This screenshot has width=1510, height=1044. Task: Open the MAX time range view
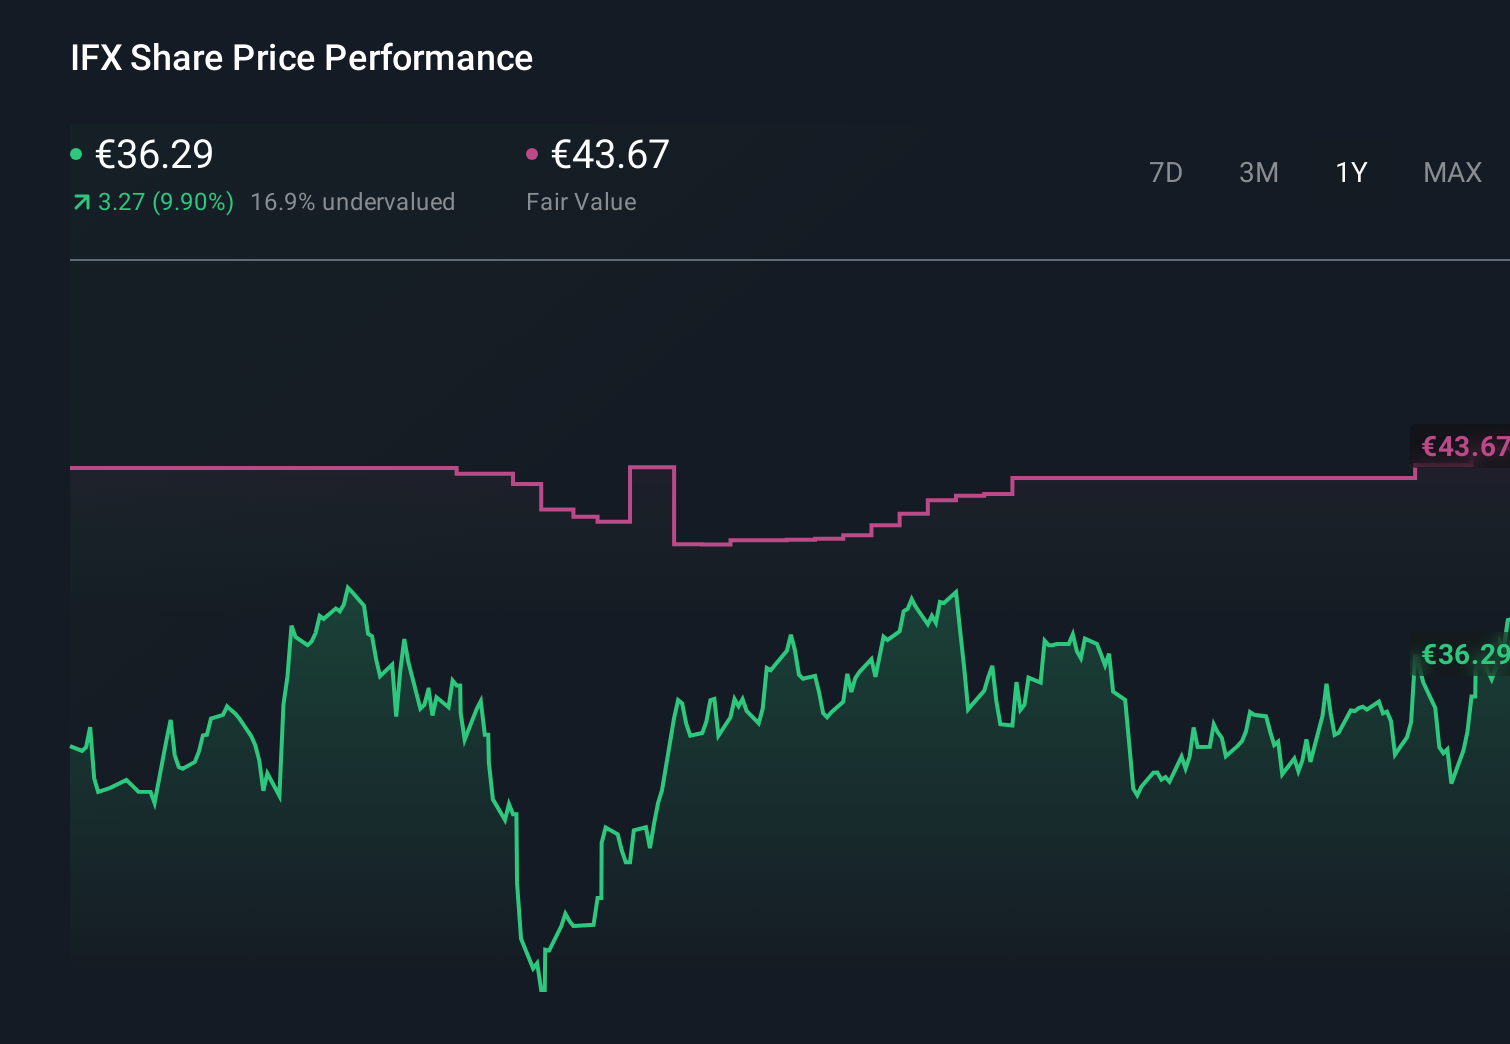[x=1452, y=172]
